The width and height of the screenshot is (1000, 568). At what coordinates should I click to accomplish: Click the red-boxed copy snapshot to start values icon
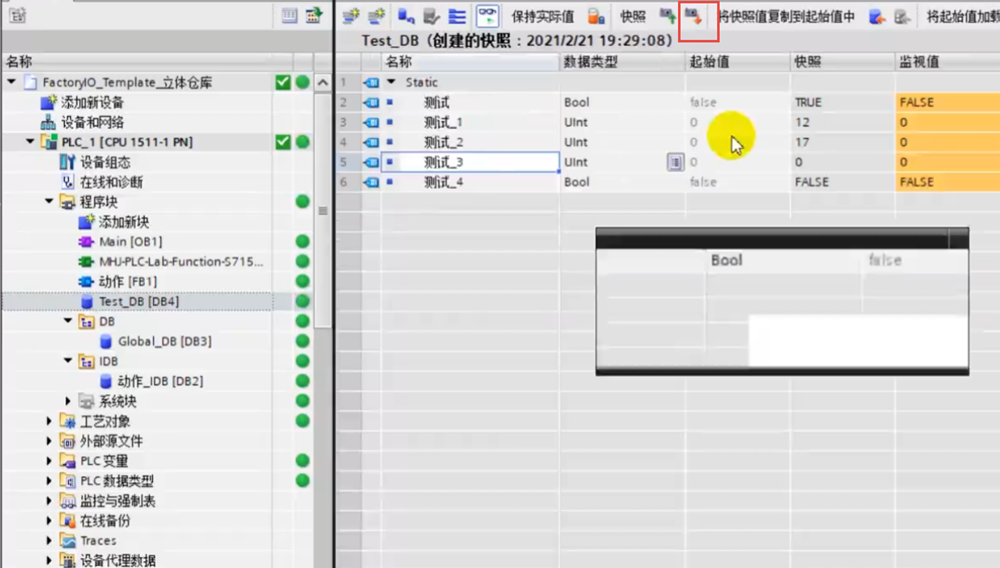[692, 17]
